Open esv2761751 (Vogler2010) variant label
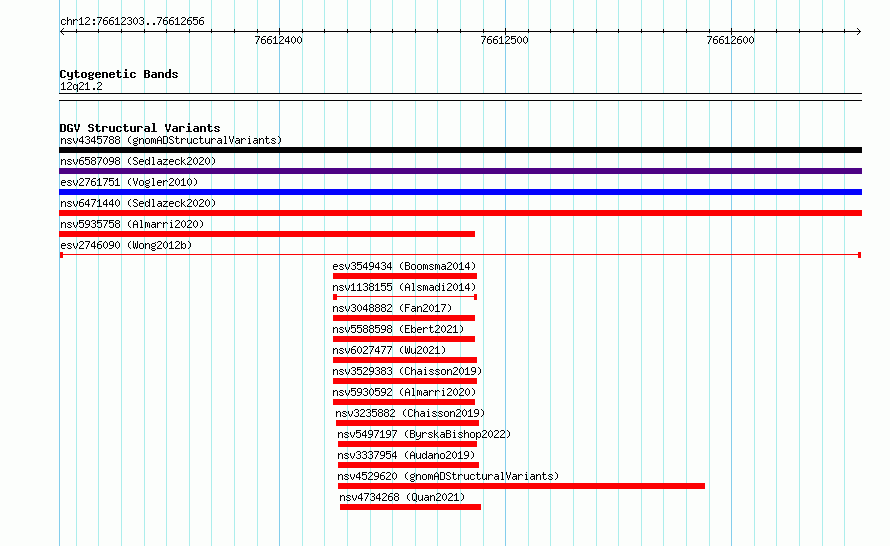890x546 pixels. pos(129,182)
